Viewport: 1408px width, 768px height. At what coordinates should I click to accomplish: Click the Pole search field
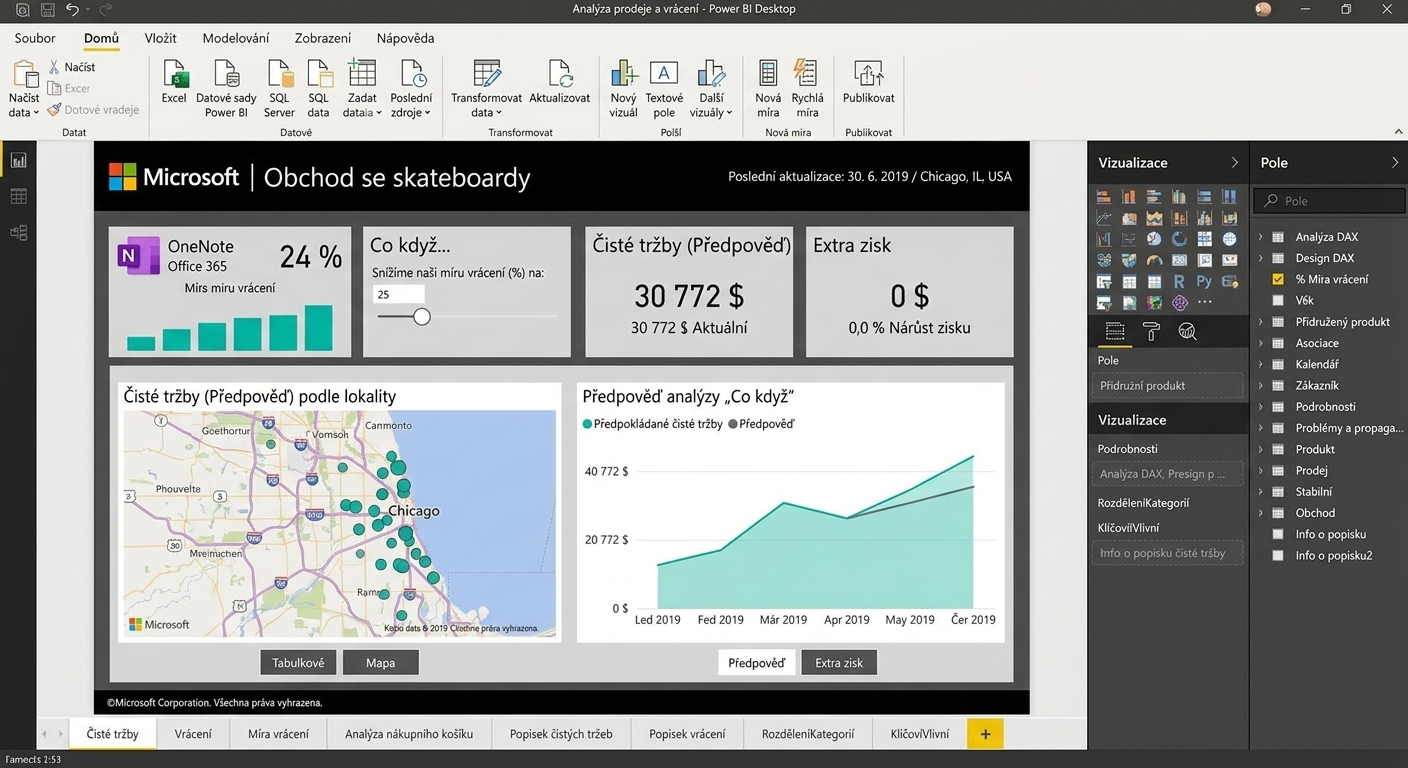click(1329, 200)
